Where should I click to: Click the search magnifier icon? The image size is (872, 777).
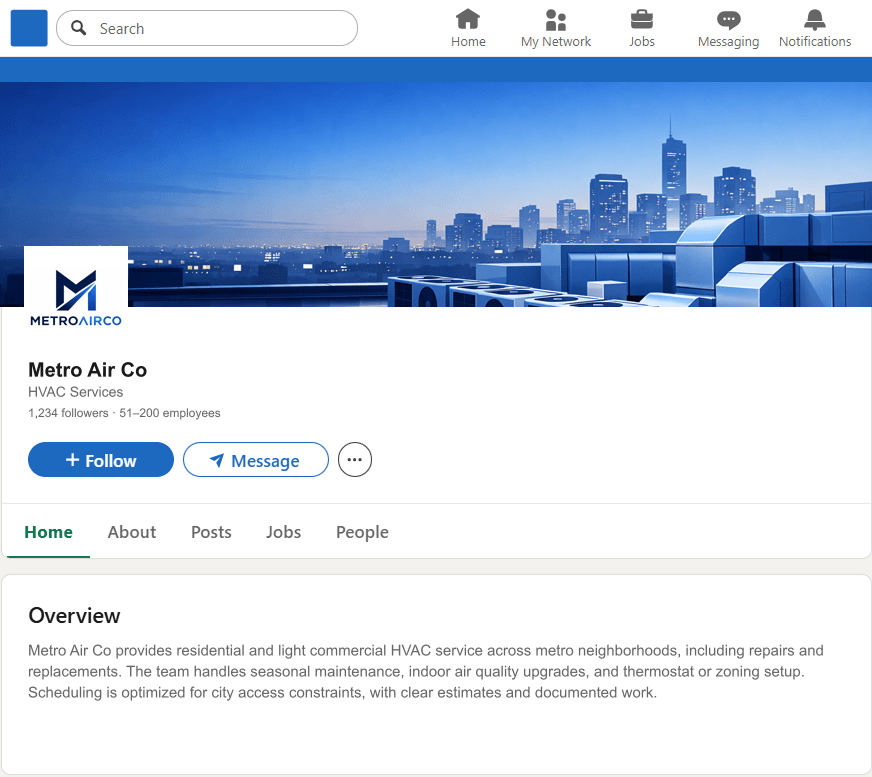79,28
